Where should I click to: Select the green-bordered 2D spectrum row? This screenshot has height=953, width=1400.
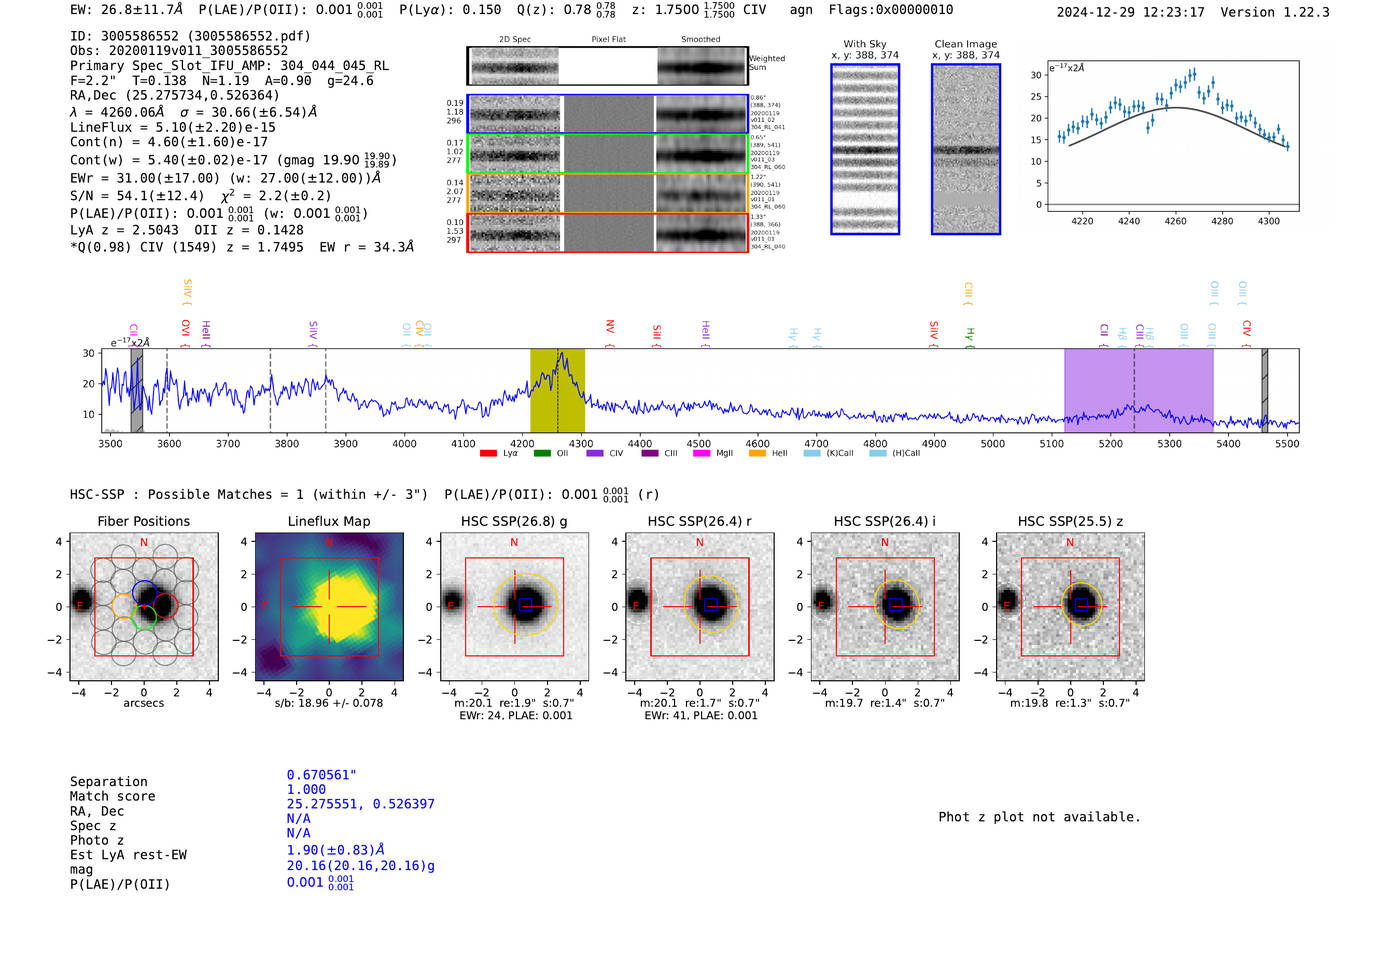pyautogui.click(x=607, y=154)
